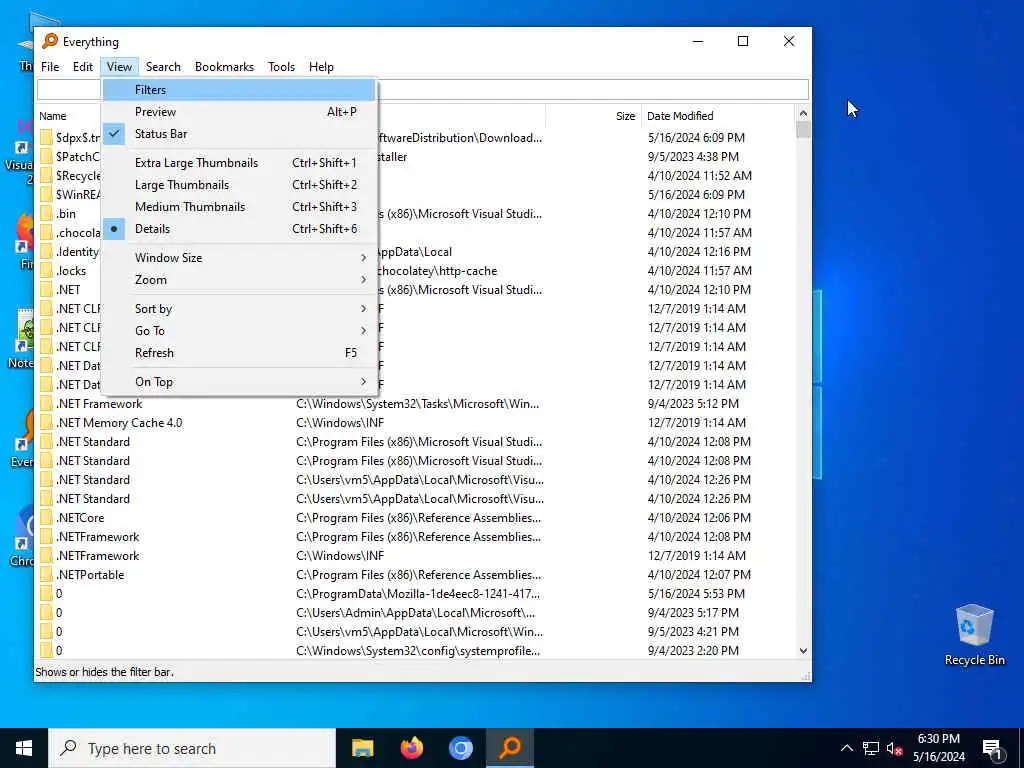Click path C:\Users\Admin\AppData\Local\Microsoft
The width and height of the screenshot is (1024, 768).
415,613
